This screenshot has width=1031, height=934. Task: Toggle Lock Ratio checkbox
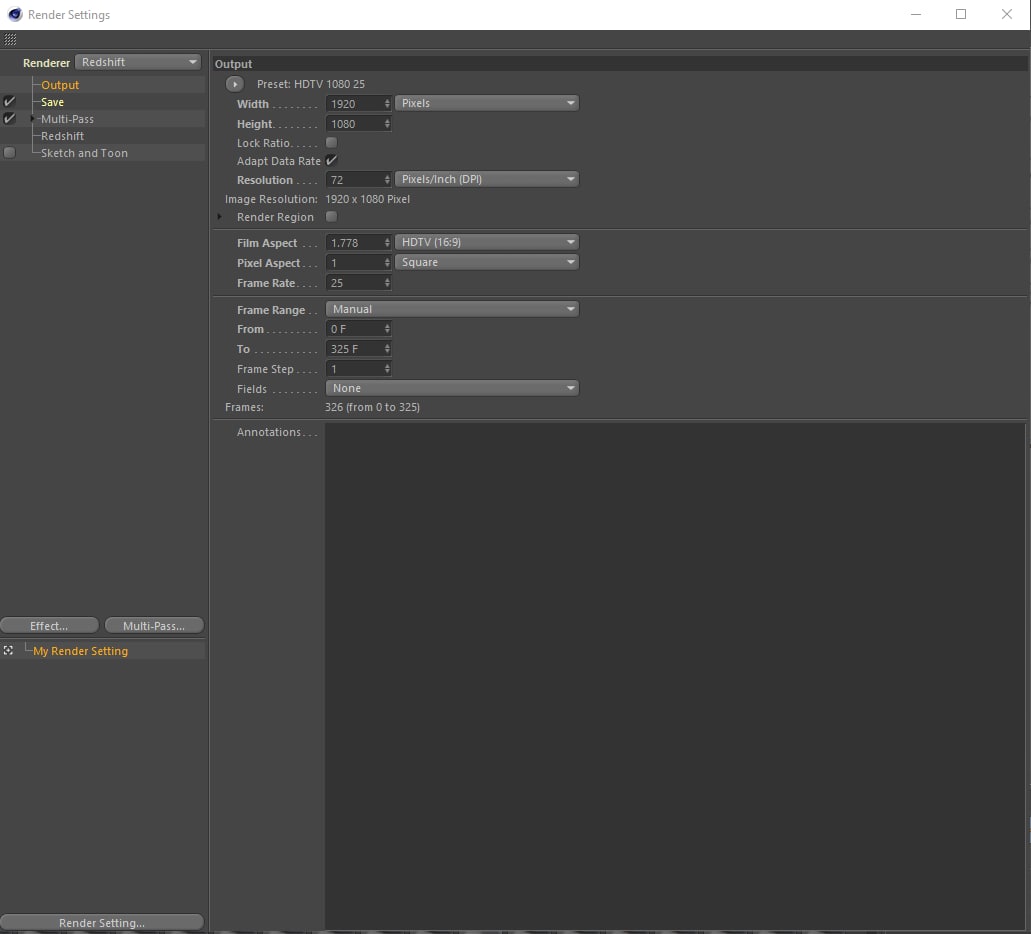[331, 143]
